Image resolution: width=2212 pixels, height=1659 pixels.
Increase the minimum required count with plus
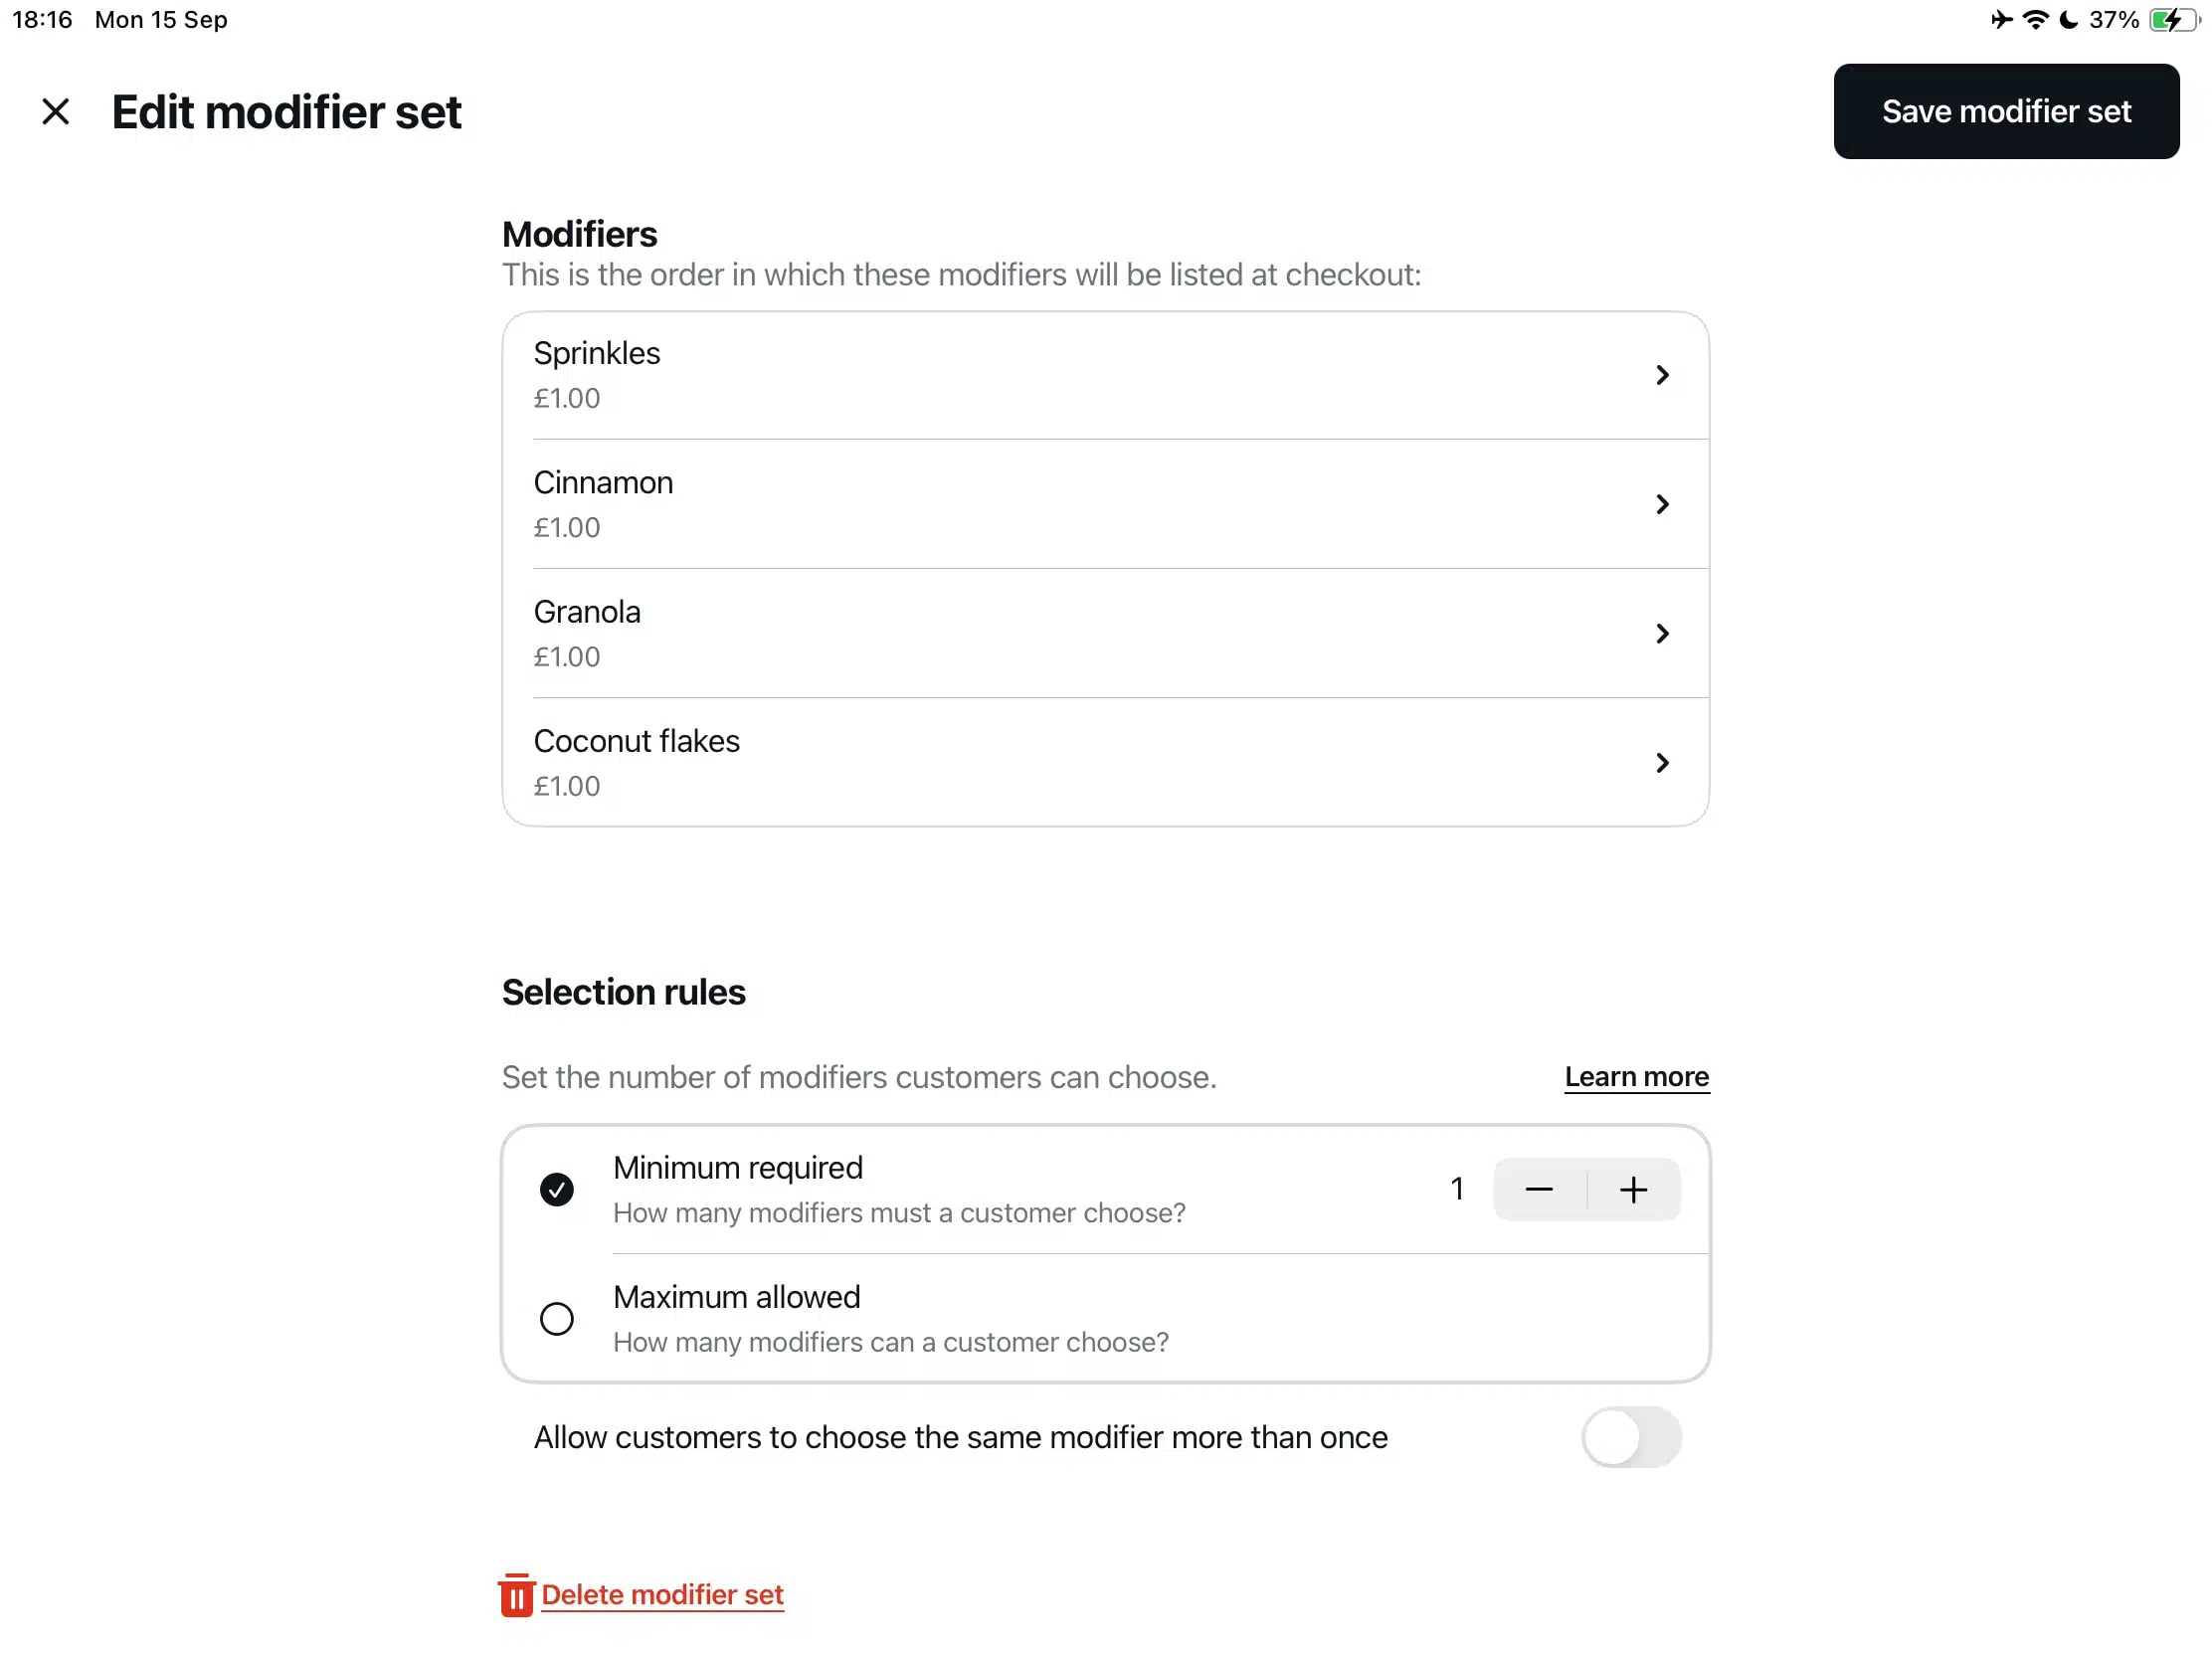(x=1633, y=1189)
